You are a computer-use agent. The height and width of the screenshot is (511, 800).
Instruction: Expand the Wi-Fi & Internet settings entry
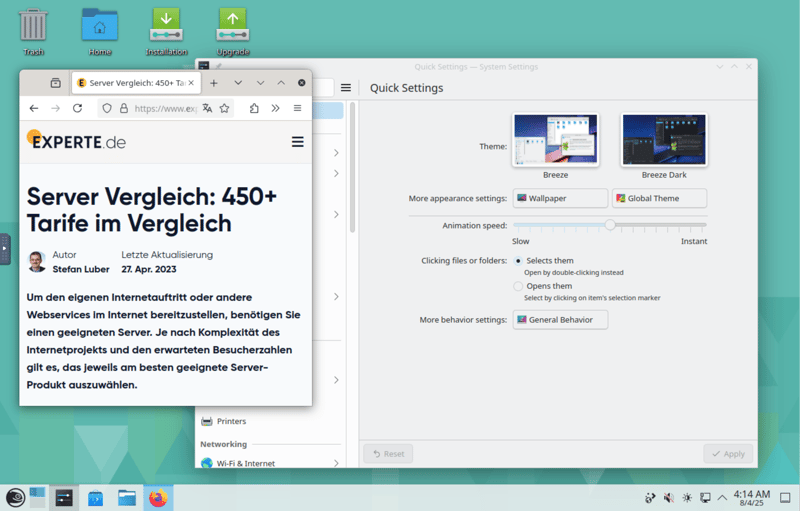[x=335, y=463]
